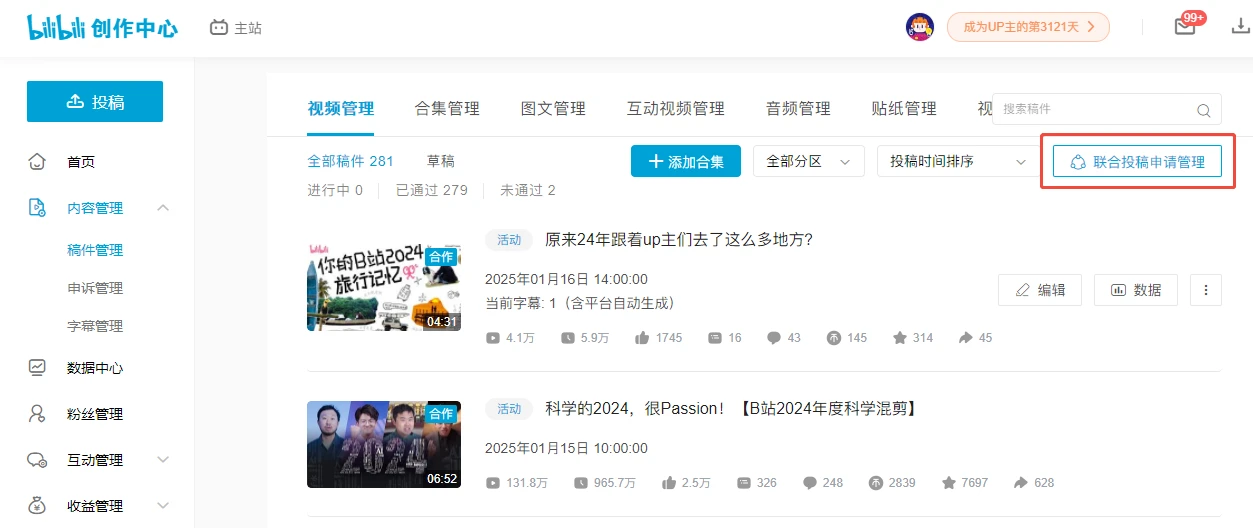Click the blue 投稿 upload button
This screenshot has height=528, width=1253.
pyautogui.click(x=95, y=102)
